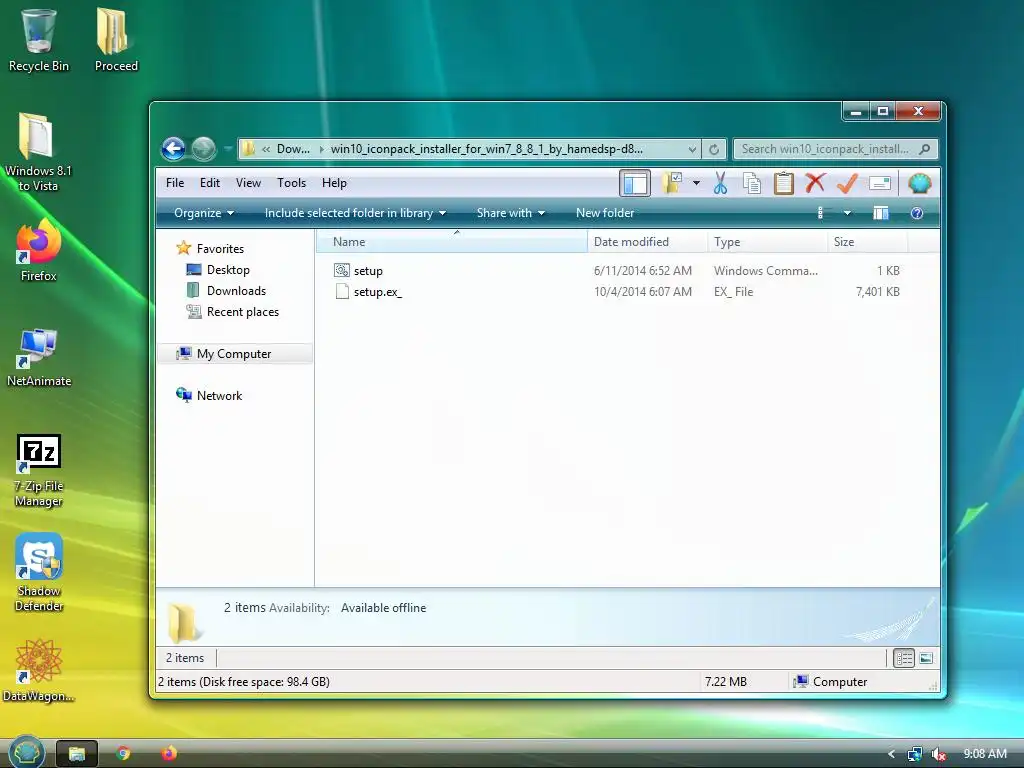Screen dimensions: 1024x768
Task: Click the Copy icon in the toolbar
Action: coord(752,184)
